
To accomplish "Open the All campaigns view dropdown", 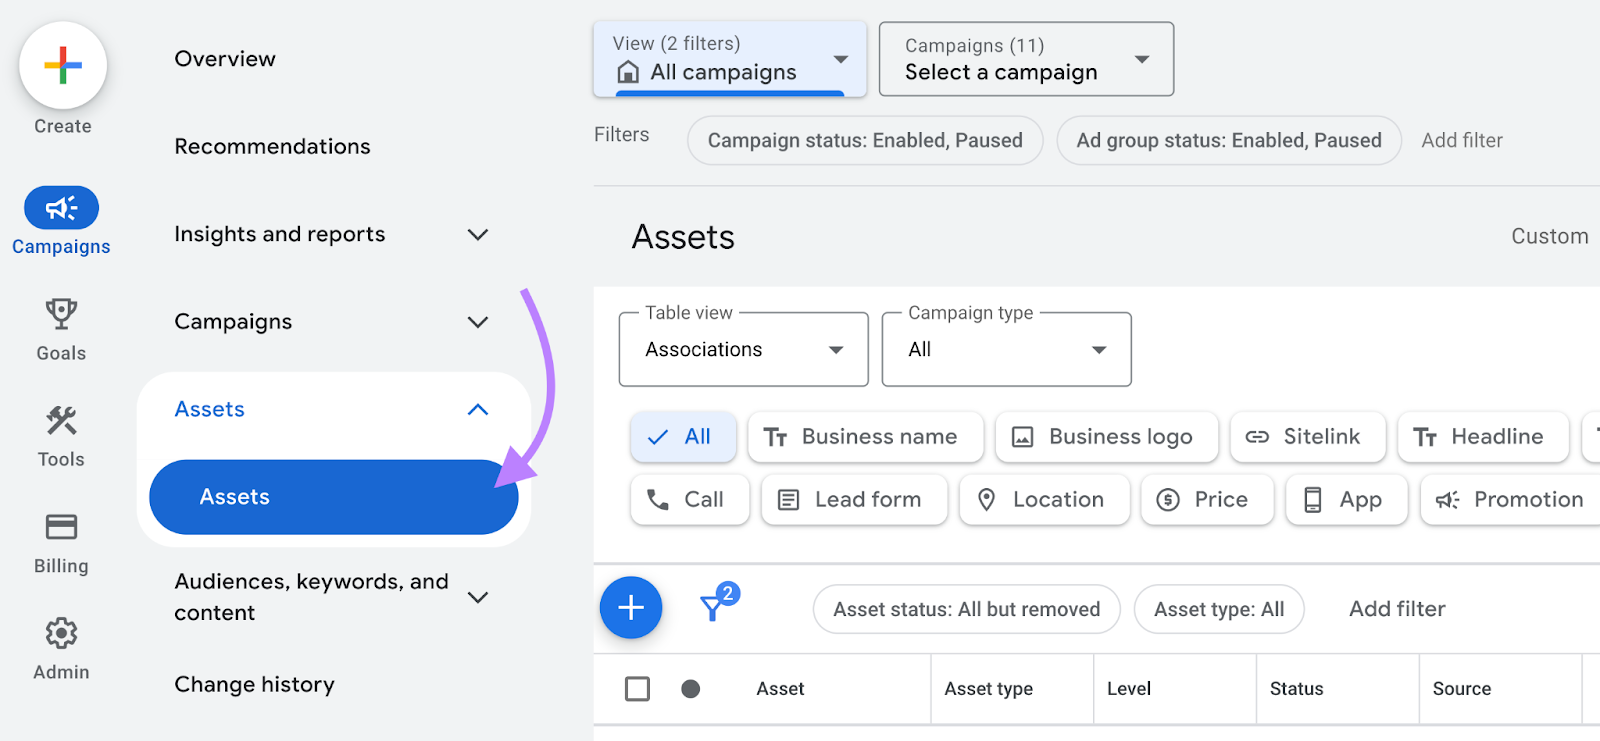I will coord(730,59).
